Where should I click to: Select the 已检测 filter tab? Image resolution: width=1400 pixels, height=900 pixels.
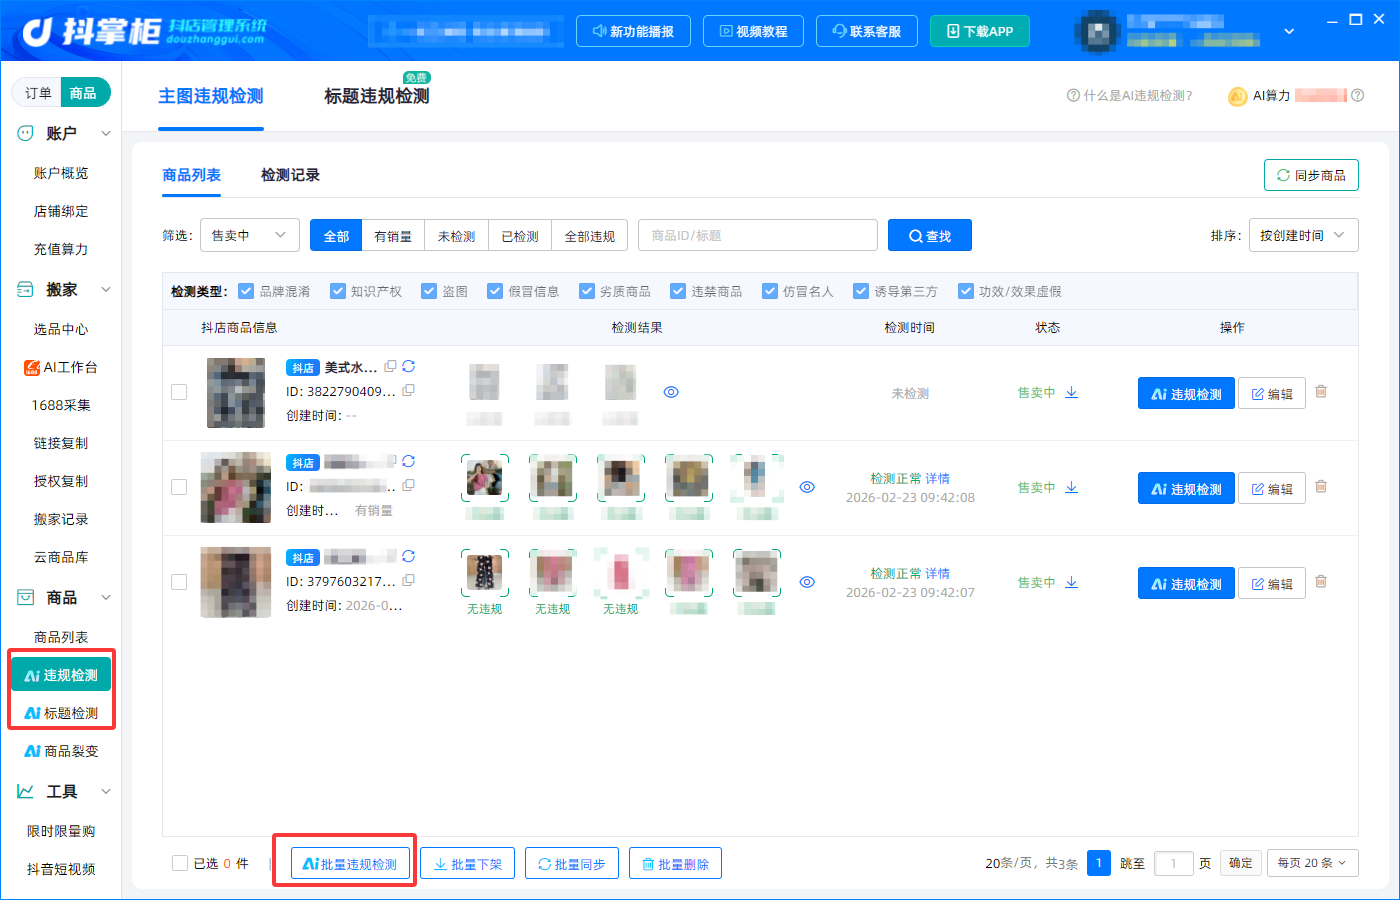click(520, 235)
